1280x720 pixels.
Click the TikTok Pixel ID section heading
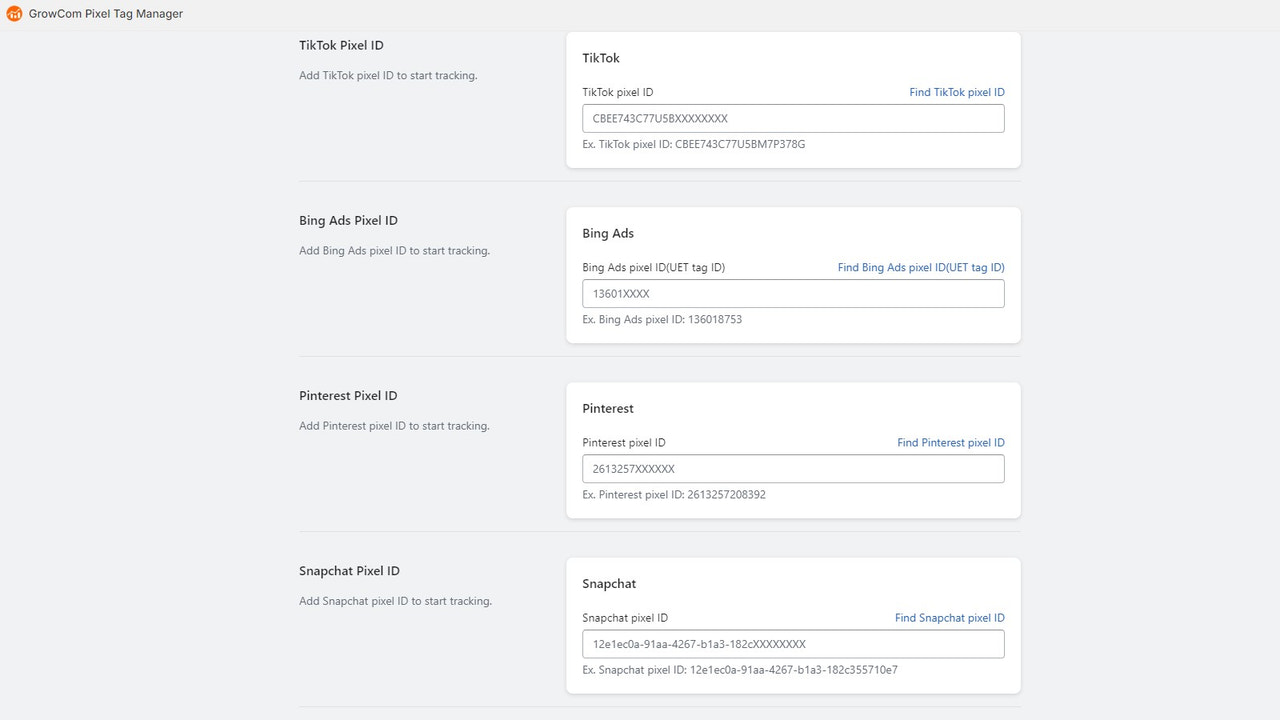(x=341, y=46)
